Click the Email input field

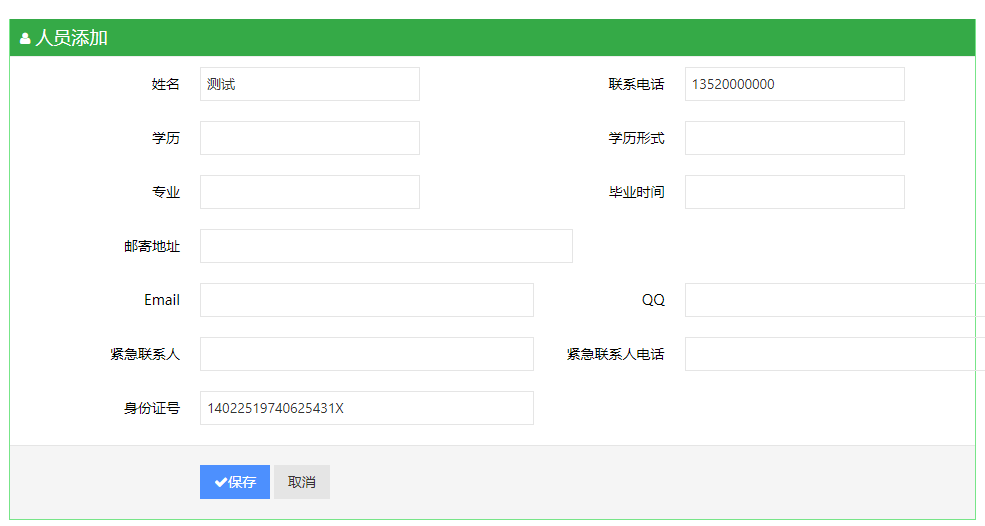(x=367, y=300)
